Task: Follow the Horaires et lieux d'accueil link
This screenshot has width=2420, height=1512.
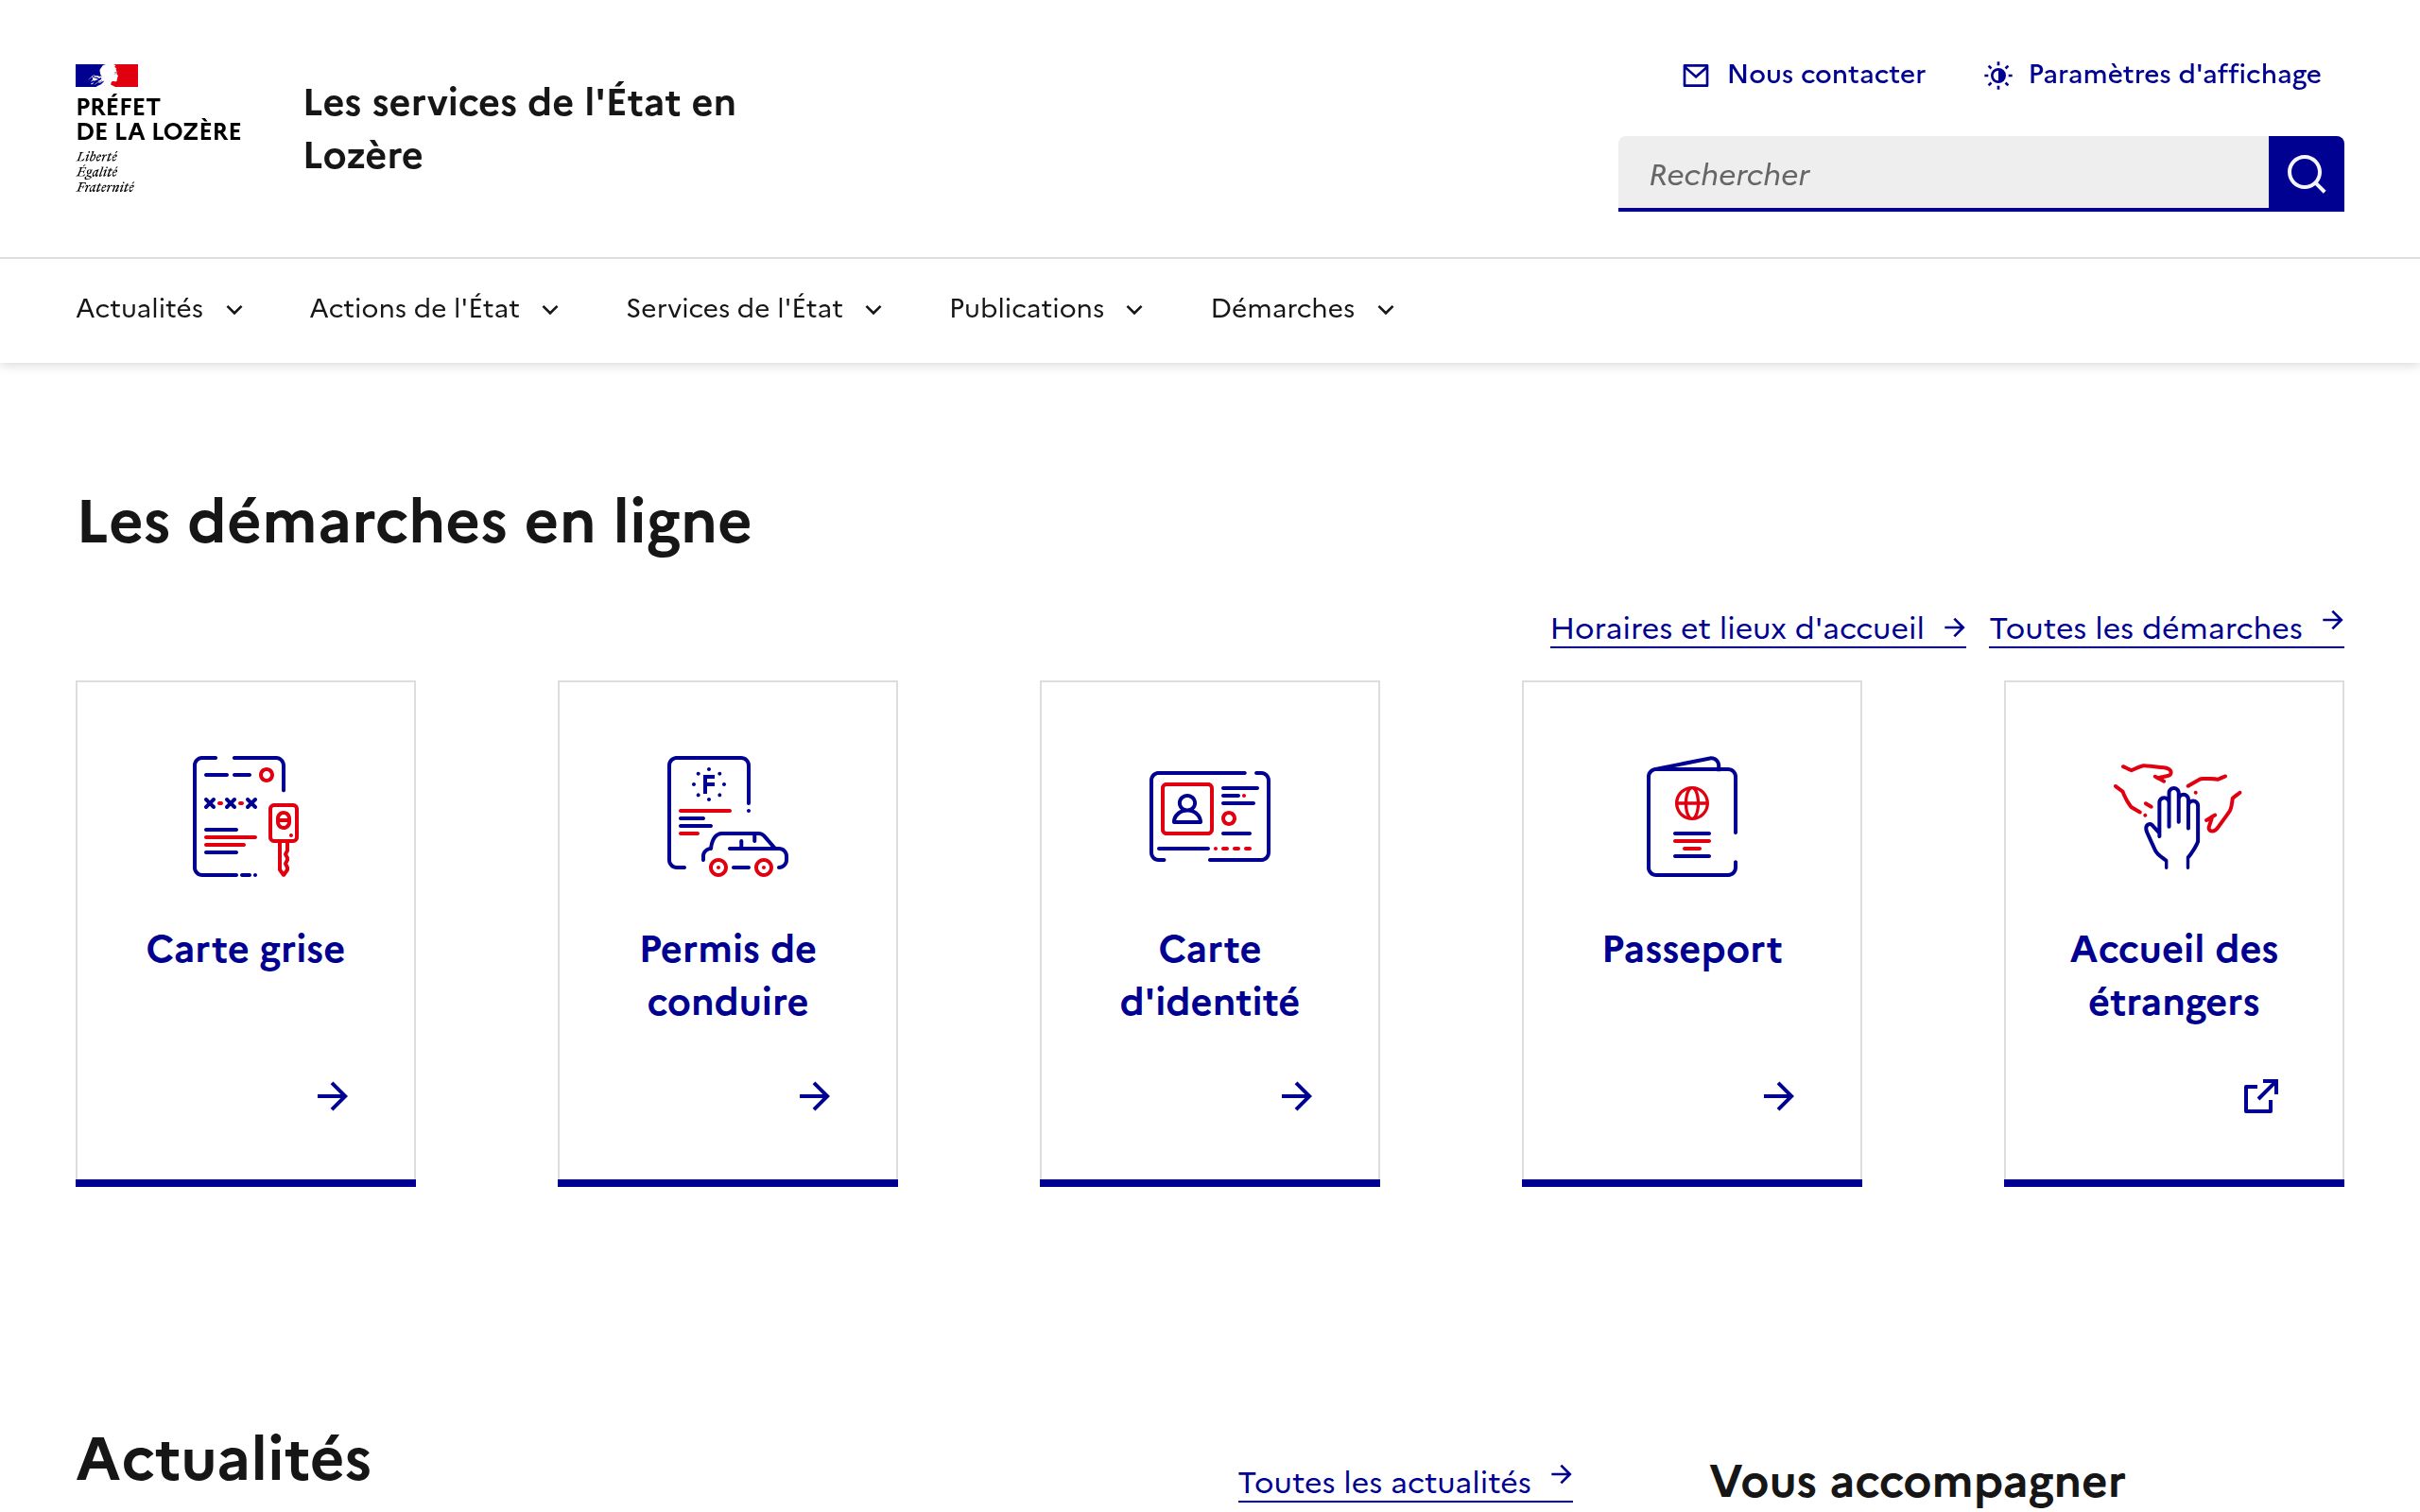Action: tap(1757, 628)
